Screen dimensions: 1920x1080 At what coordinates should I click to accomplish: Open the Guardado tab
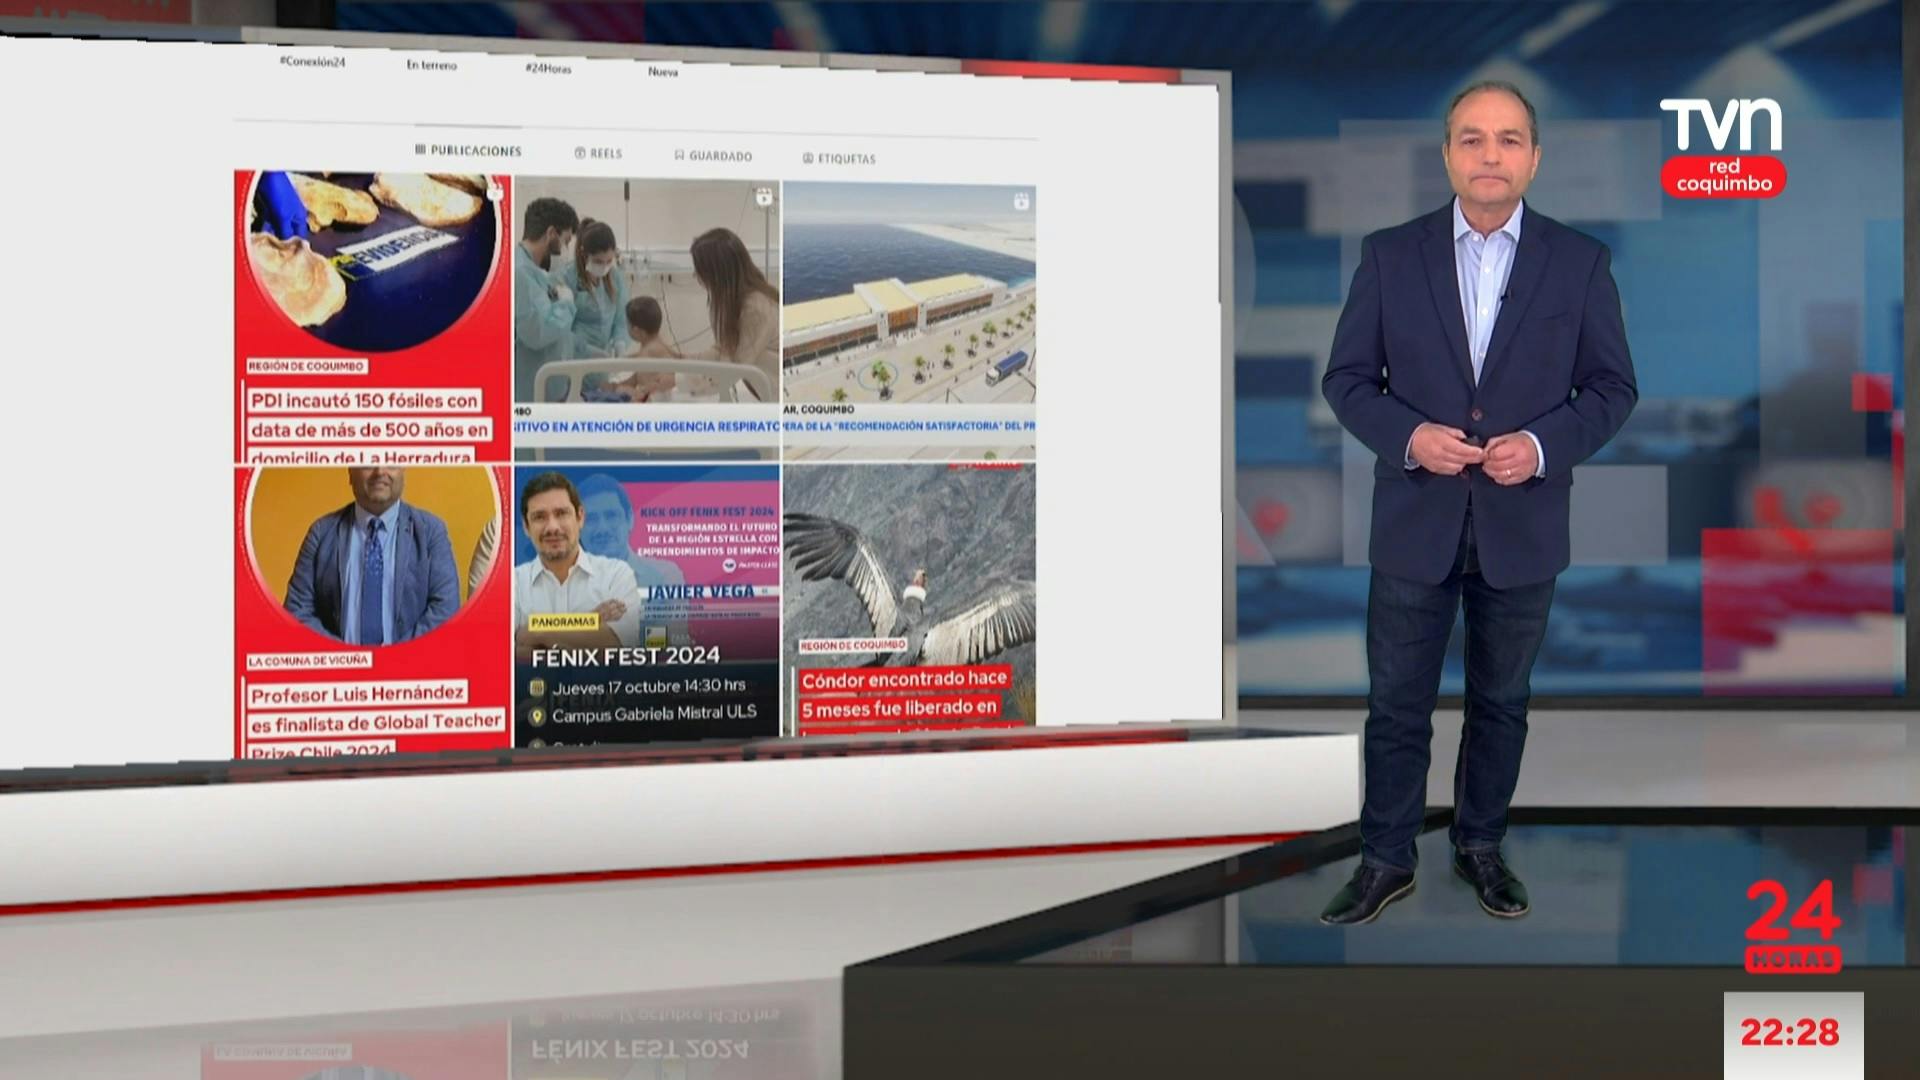pos(720,156)
